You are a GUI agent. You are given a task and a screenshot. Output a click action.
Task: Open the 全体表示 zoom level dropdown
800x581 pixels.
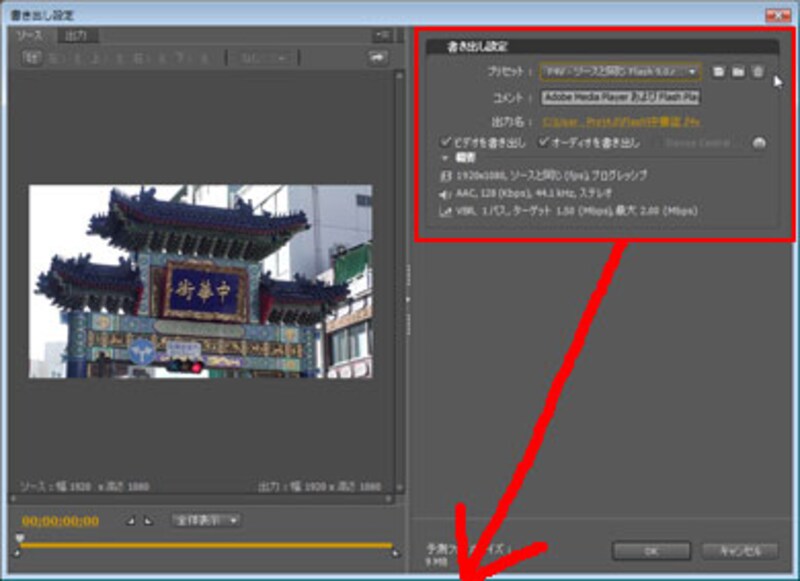pos(206,520)
